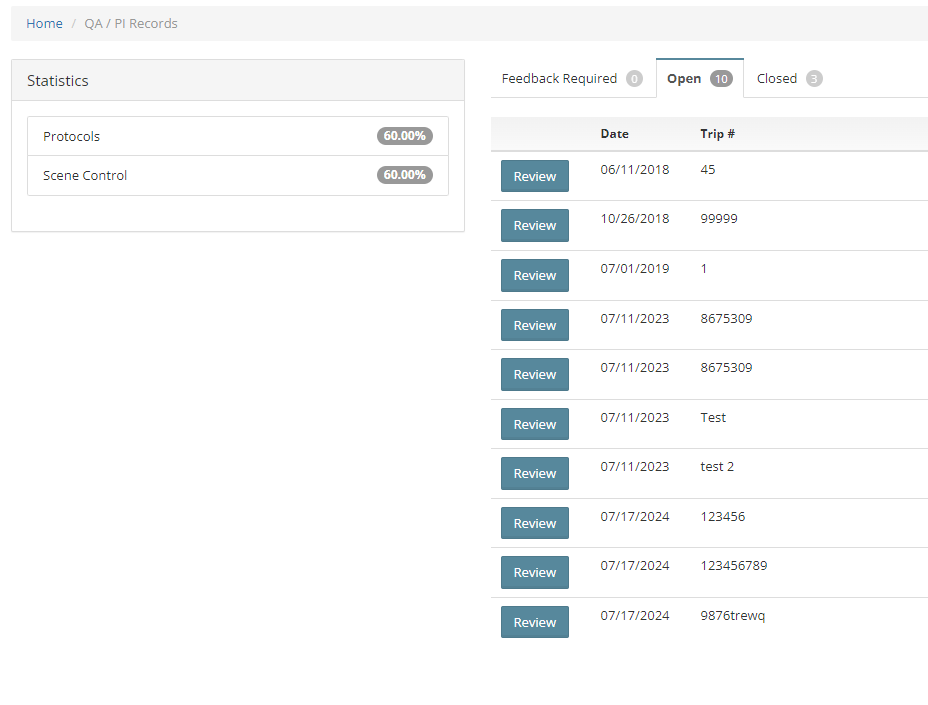Review trip 123456789 record

click(x=534, y=573)
